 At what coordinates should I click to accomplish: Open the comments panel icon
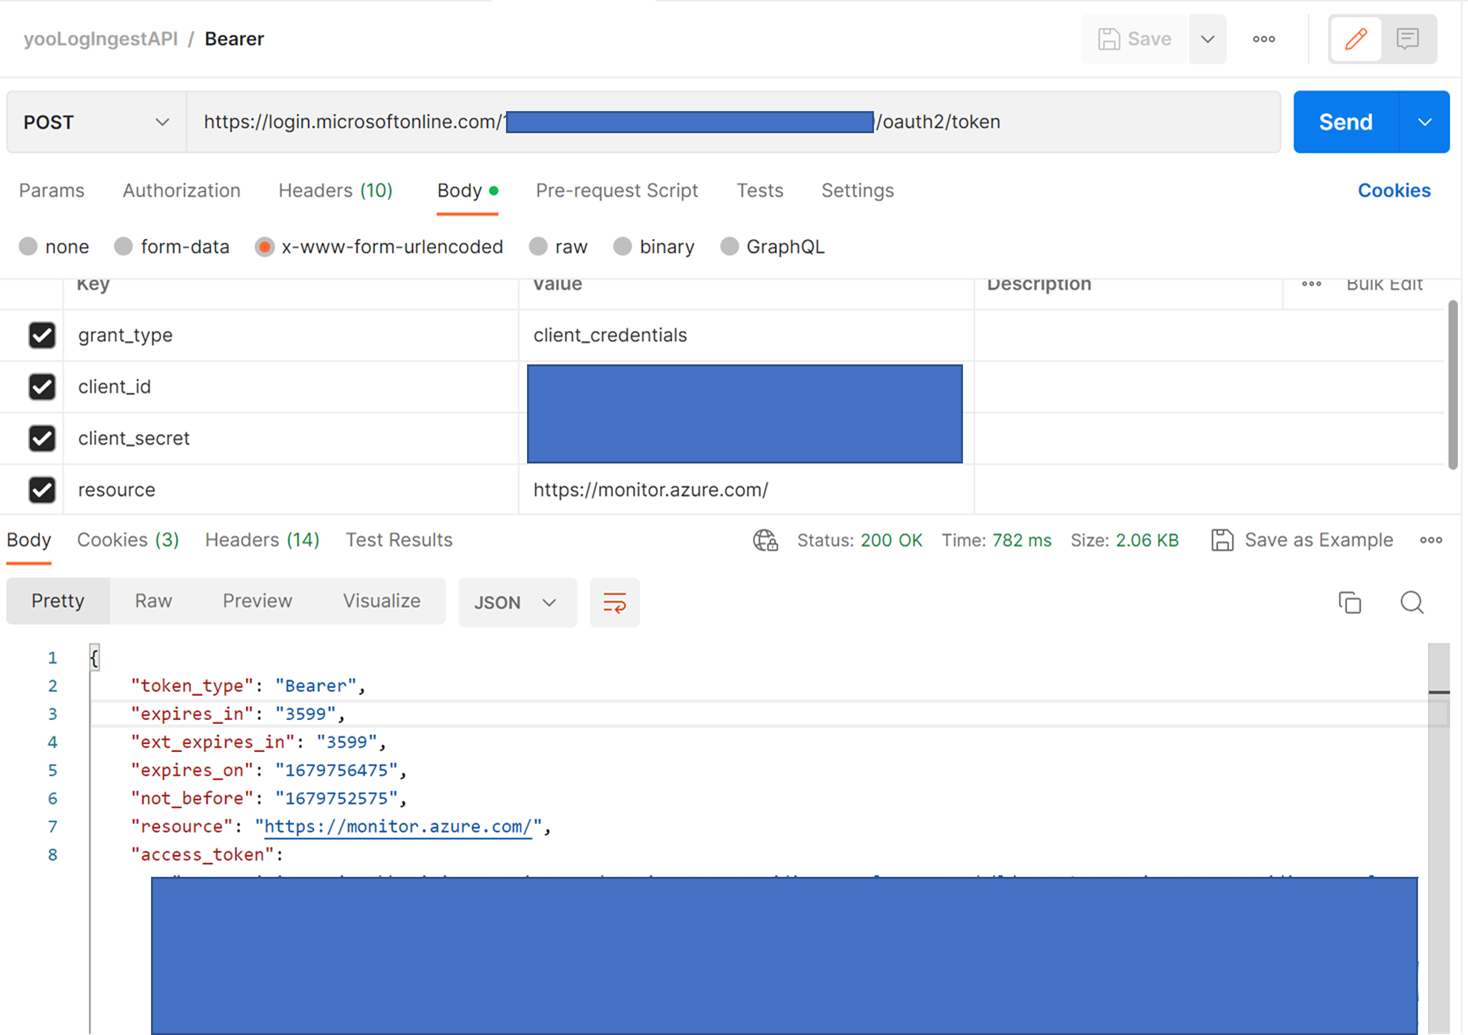[x=1408, y=38]
